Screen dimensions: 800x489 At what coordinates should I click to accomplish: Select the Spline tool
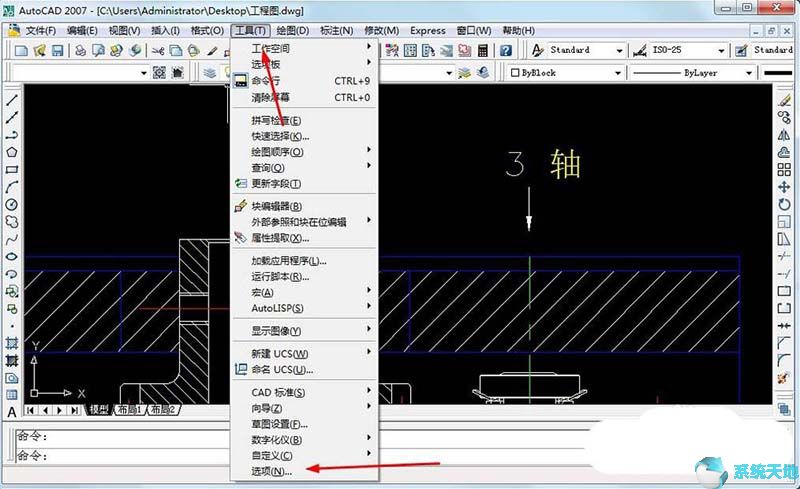click(x=12, y=239)
